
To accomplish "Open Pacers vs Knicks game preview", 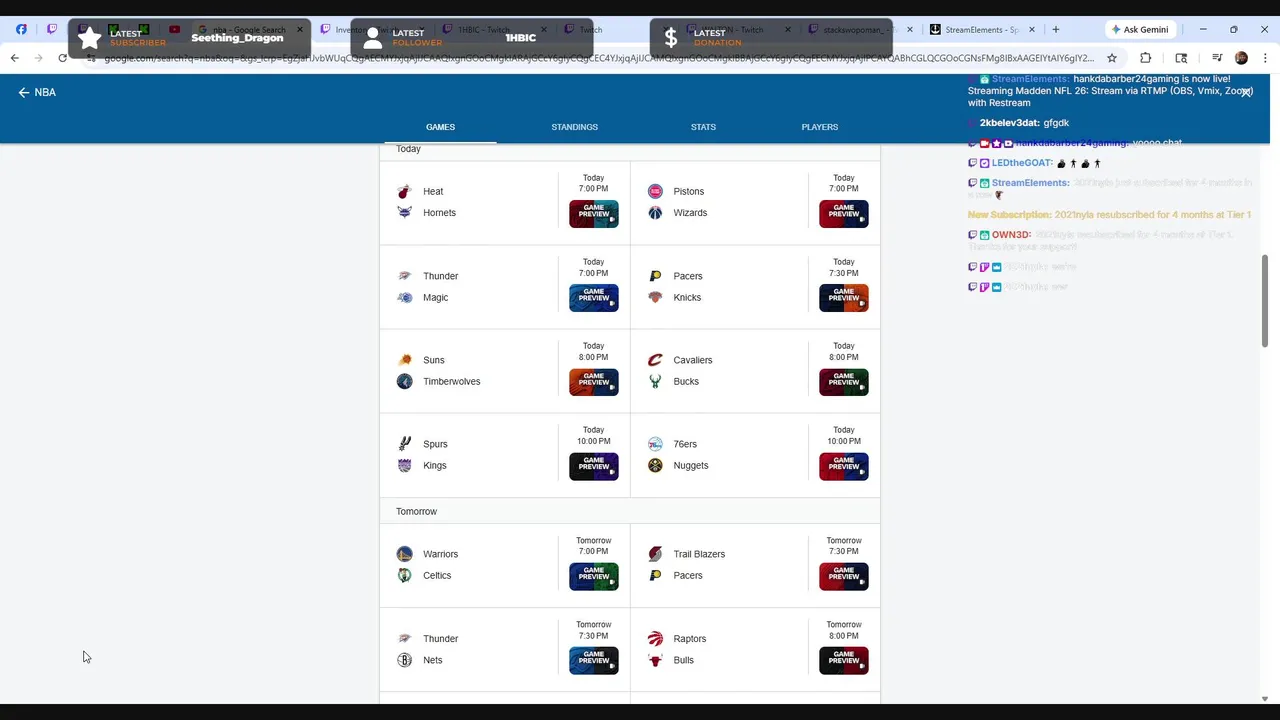I will click(844, 298).
